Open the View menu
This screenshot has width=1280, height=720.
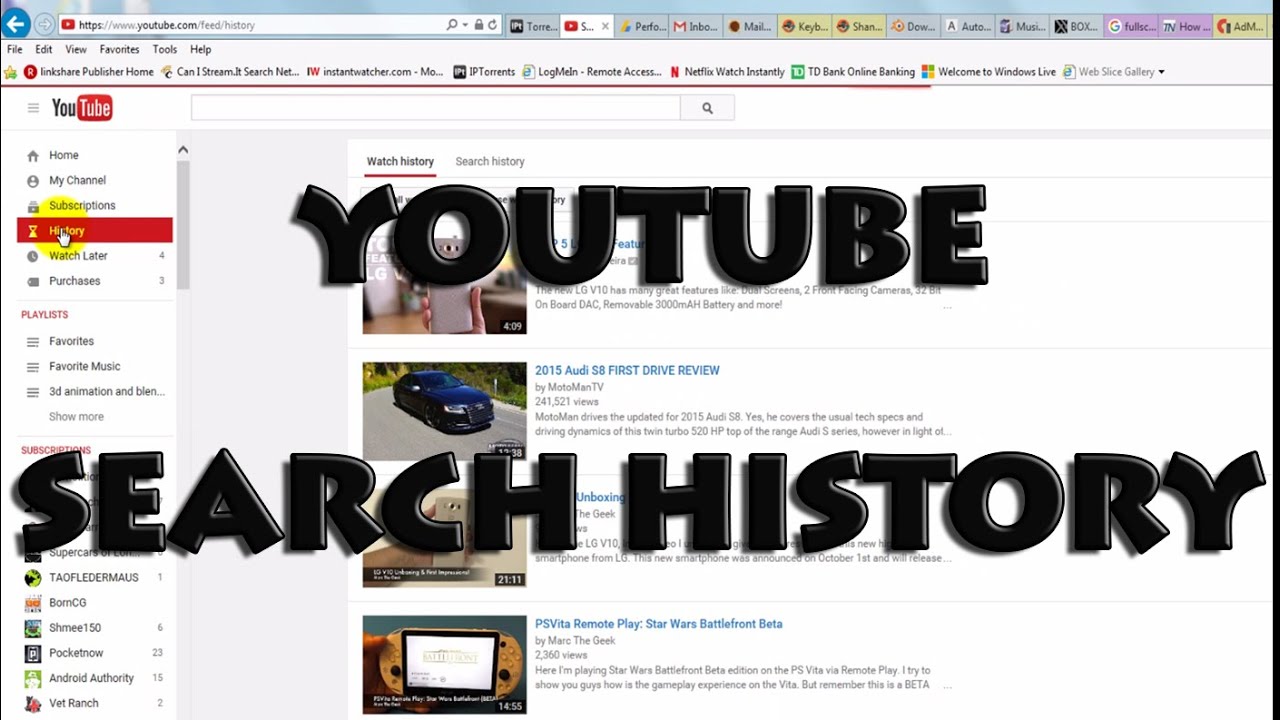(x=76, y=49)
